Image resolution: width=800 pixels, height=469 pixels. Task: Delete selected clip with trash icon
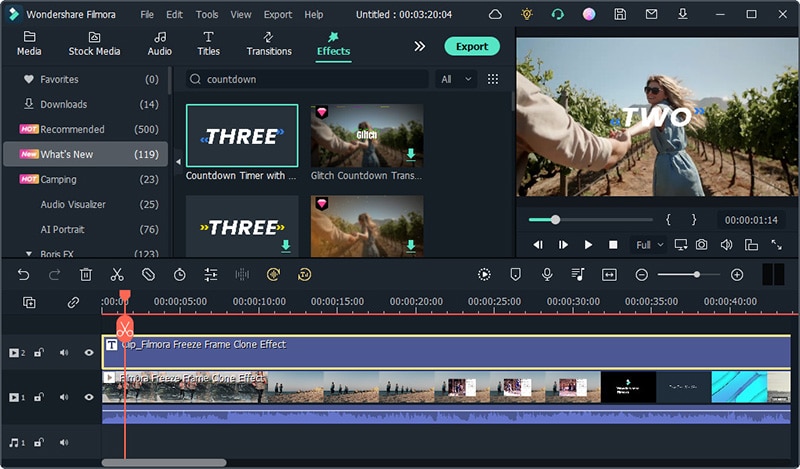coord(86,275)
